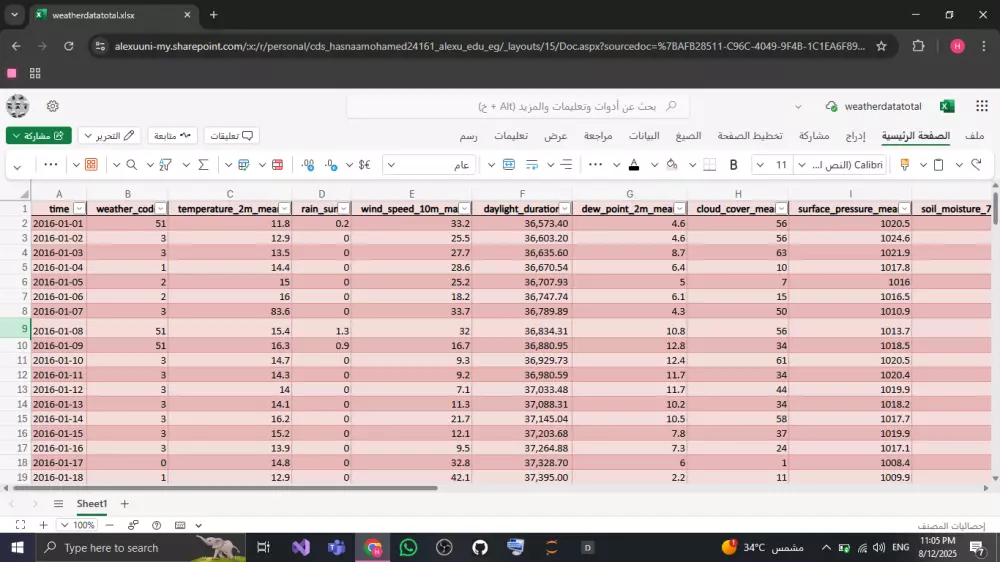Viewport: 1000px width, 562px height.
Task: Open Visual Studio from the taskbar
Action: (301, 547)
